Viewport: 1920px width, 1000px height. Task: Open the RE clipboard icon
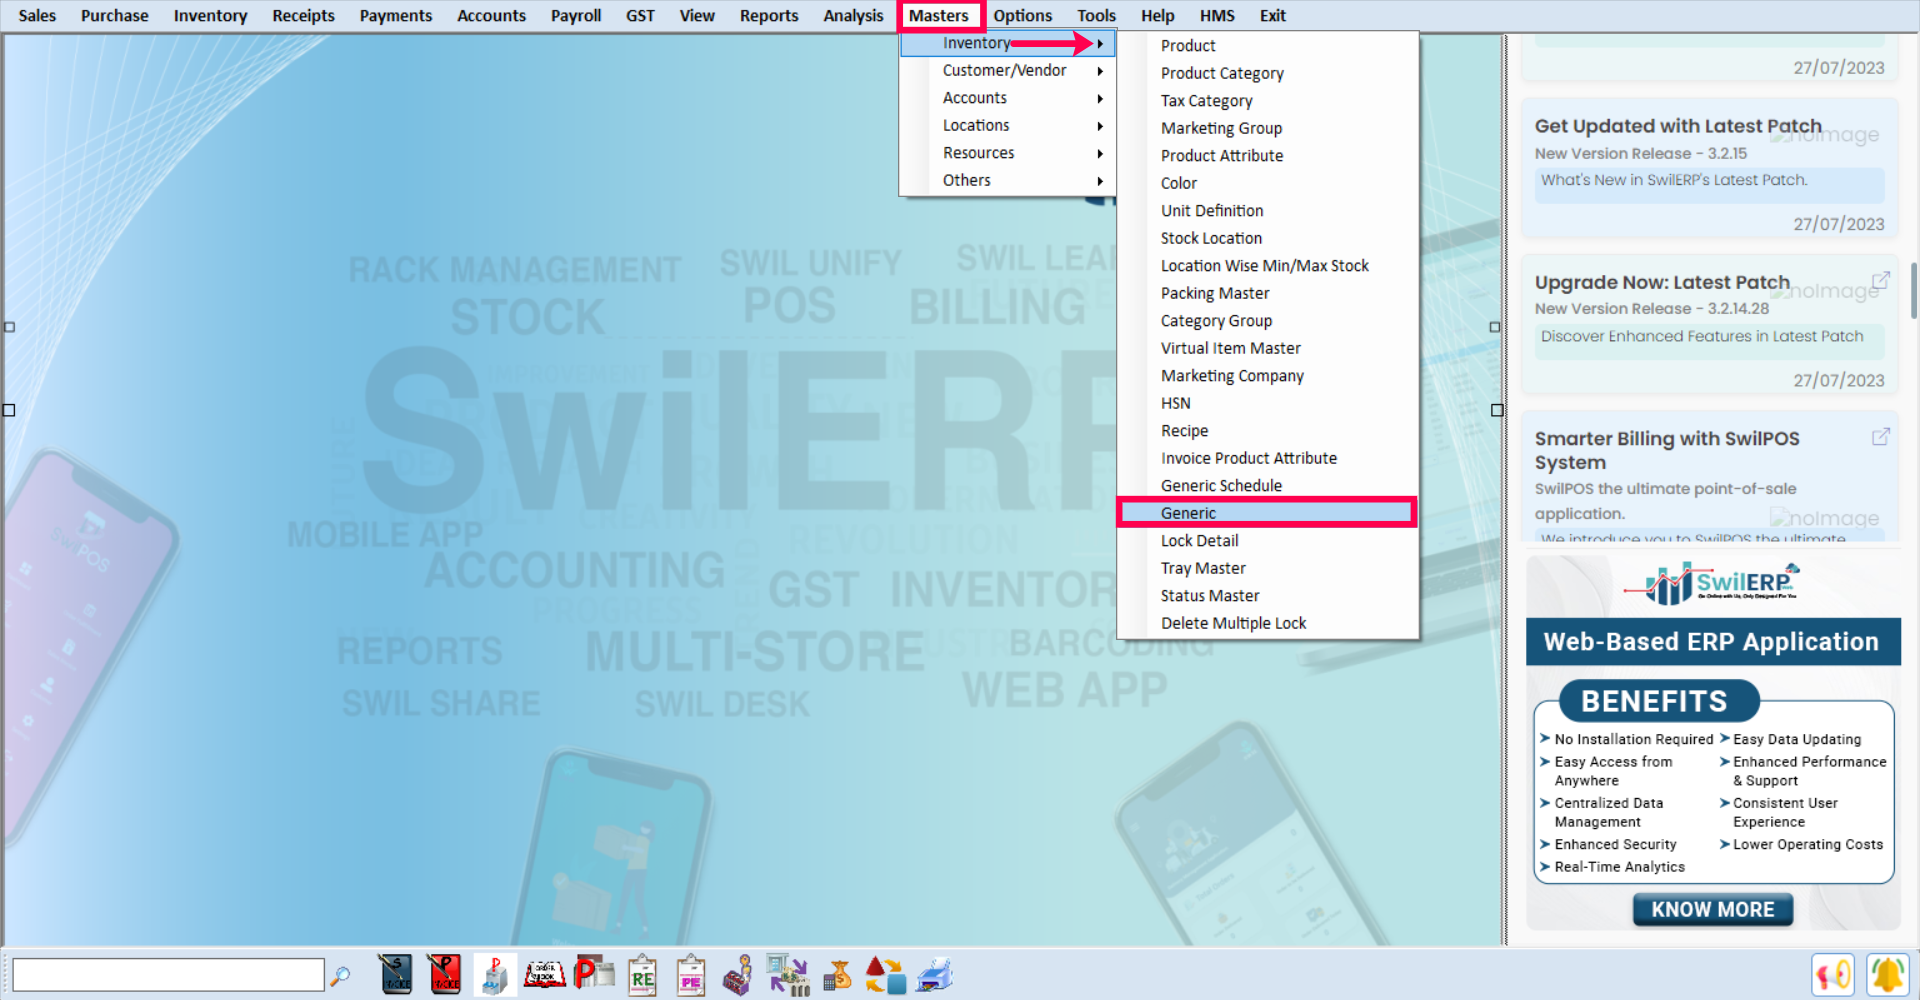[642, 975]
